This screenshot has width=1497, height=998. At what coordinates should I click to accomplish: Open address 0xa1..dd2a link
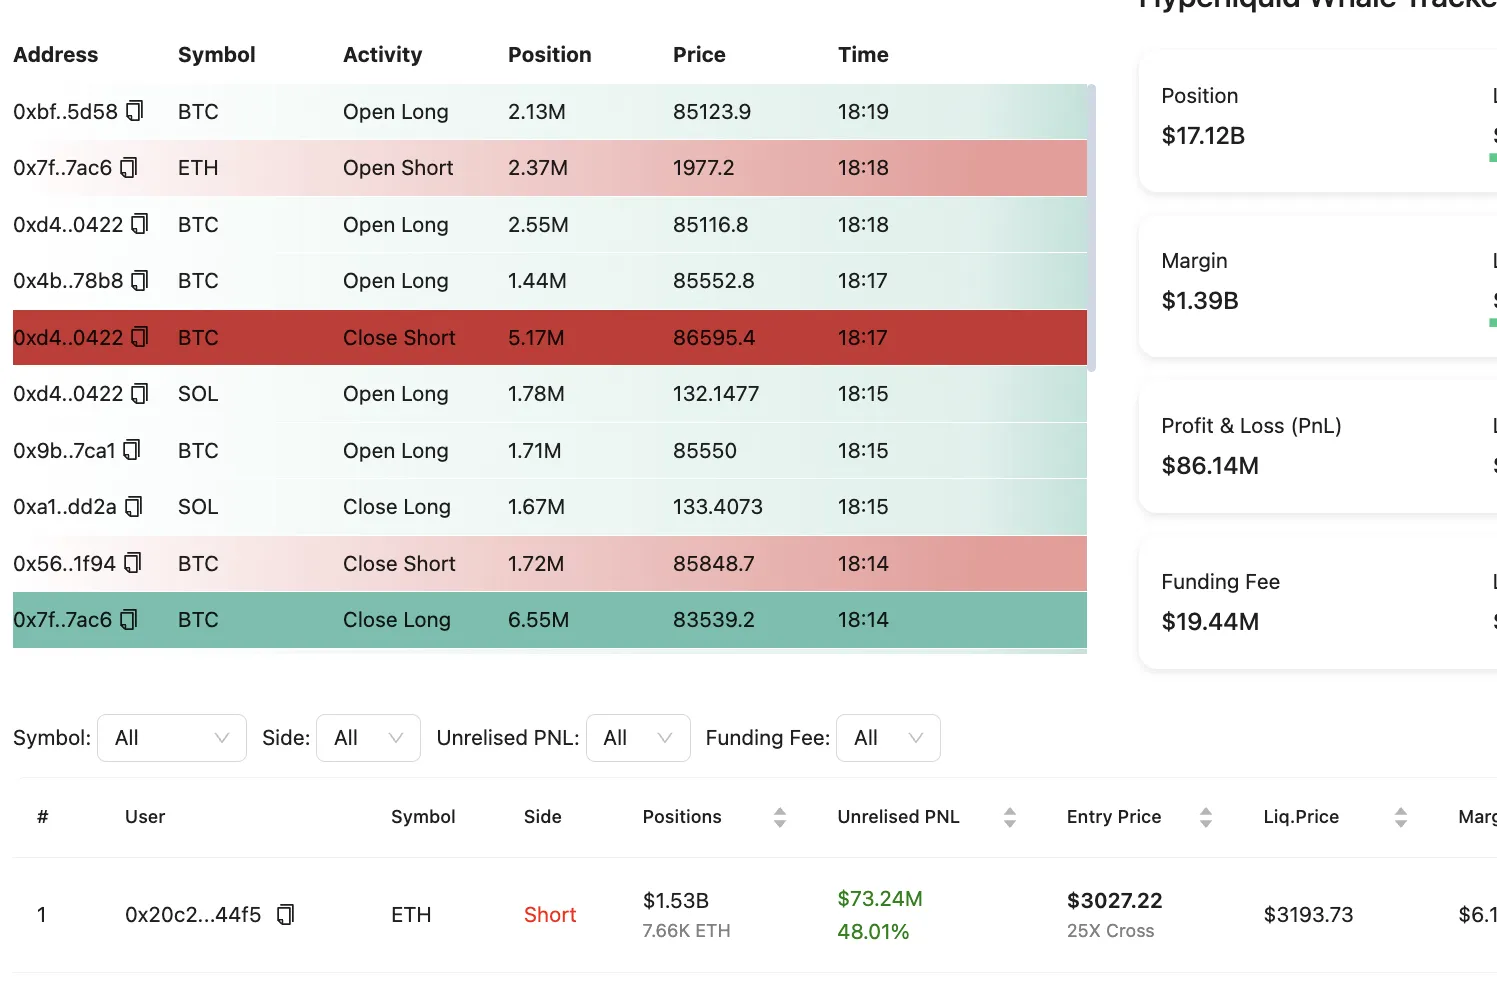(x=65, y=507)
